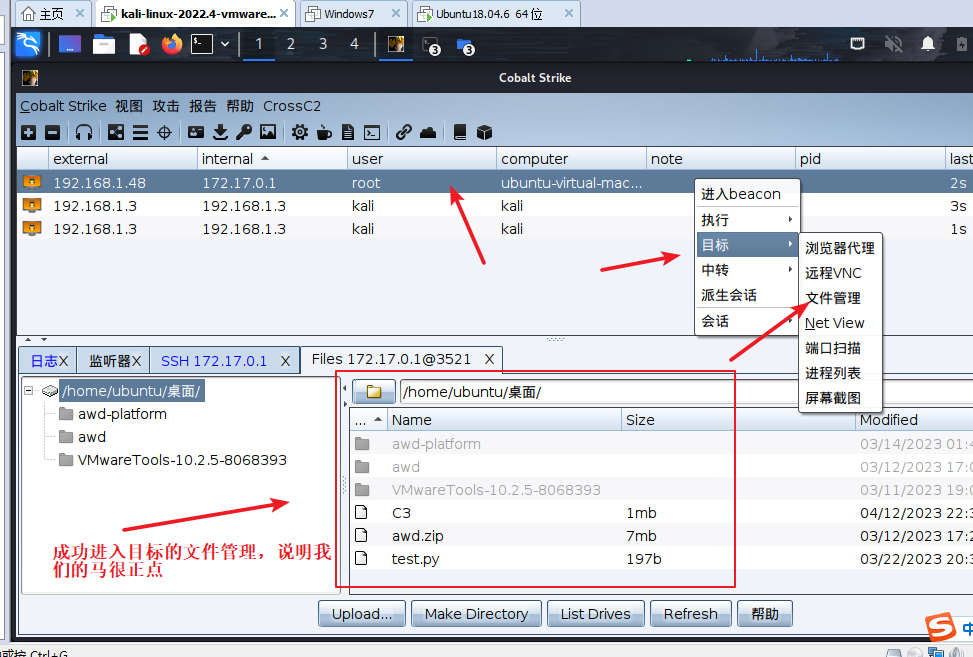Click the cube About icon in toolbar

tap(485, 132)
